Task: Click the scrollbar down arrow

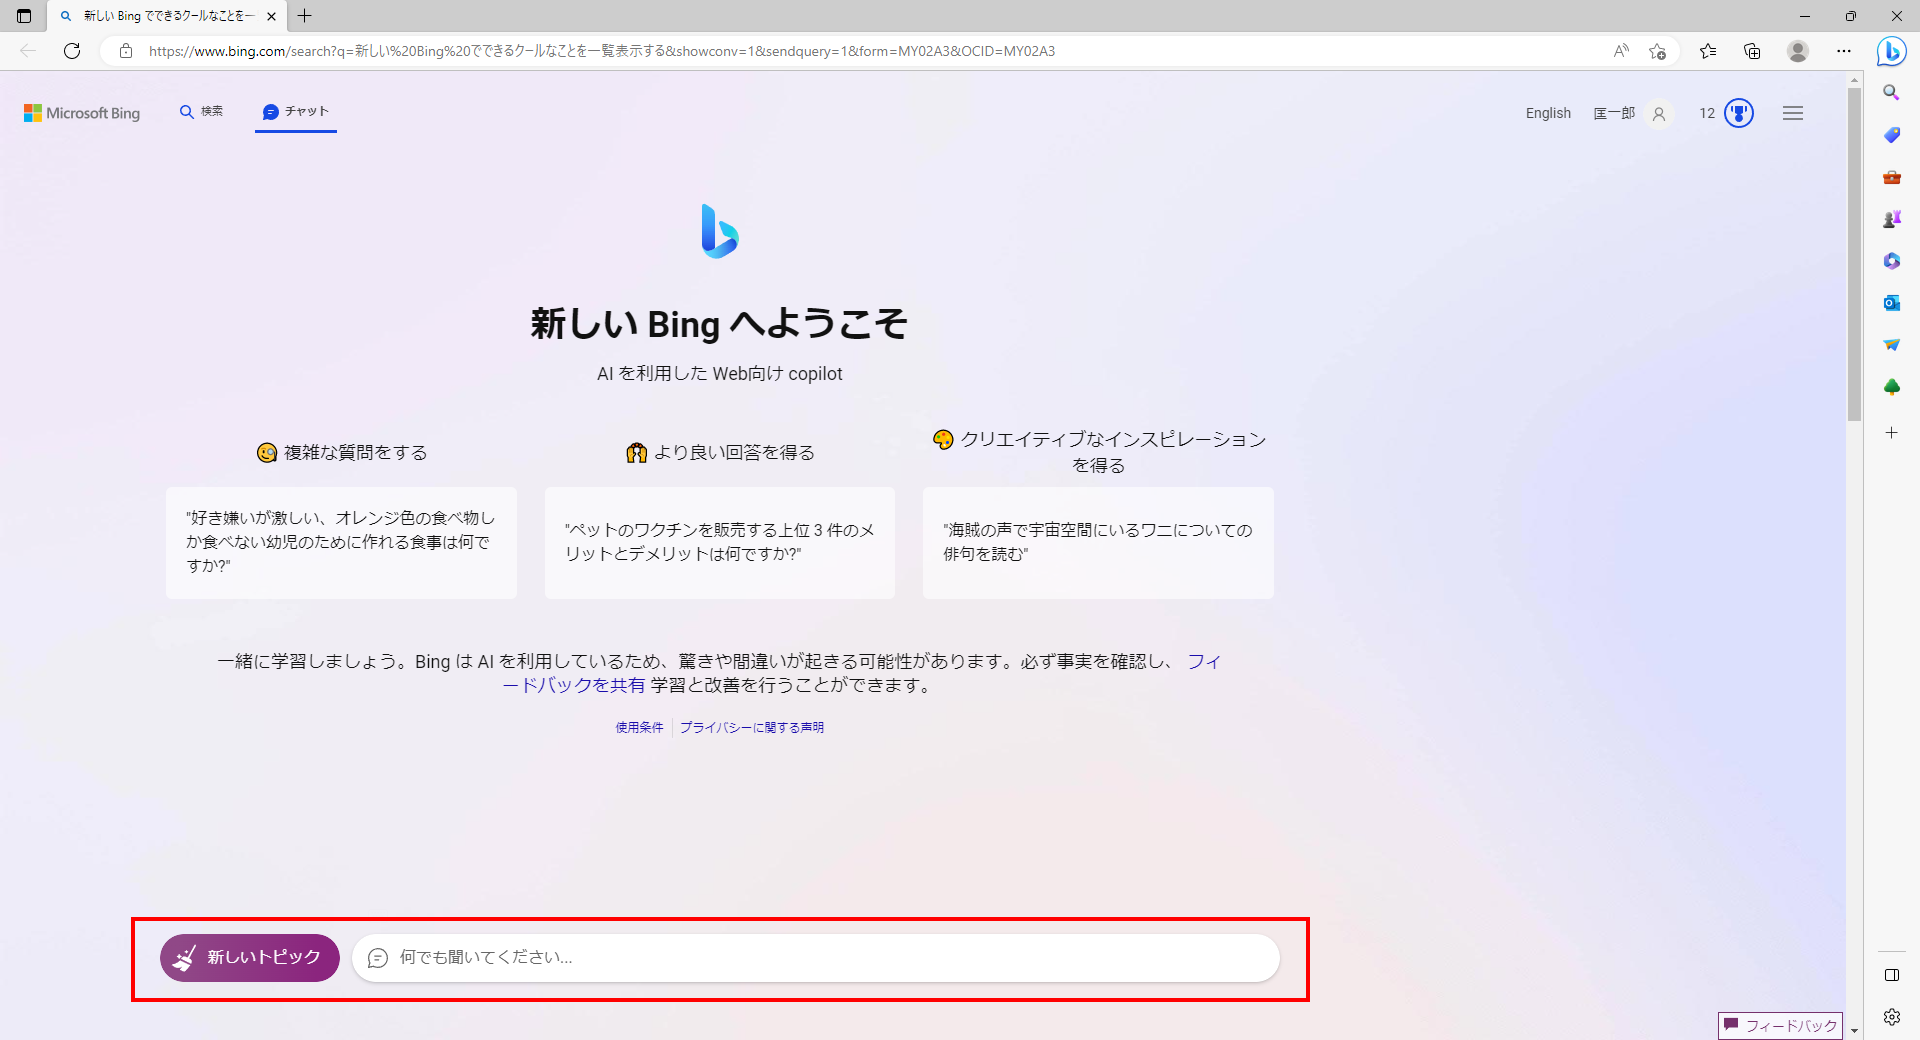Action: coord(1854,1030)
